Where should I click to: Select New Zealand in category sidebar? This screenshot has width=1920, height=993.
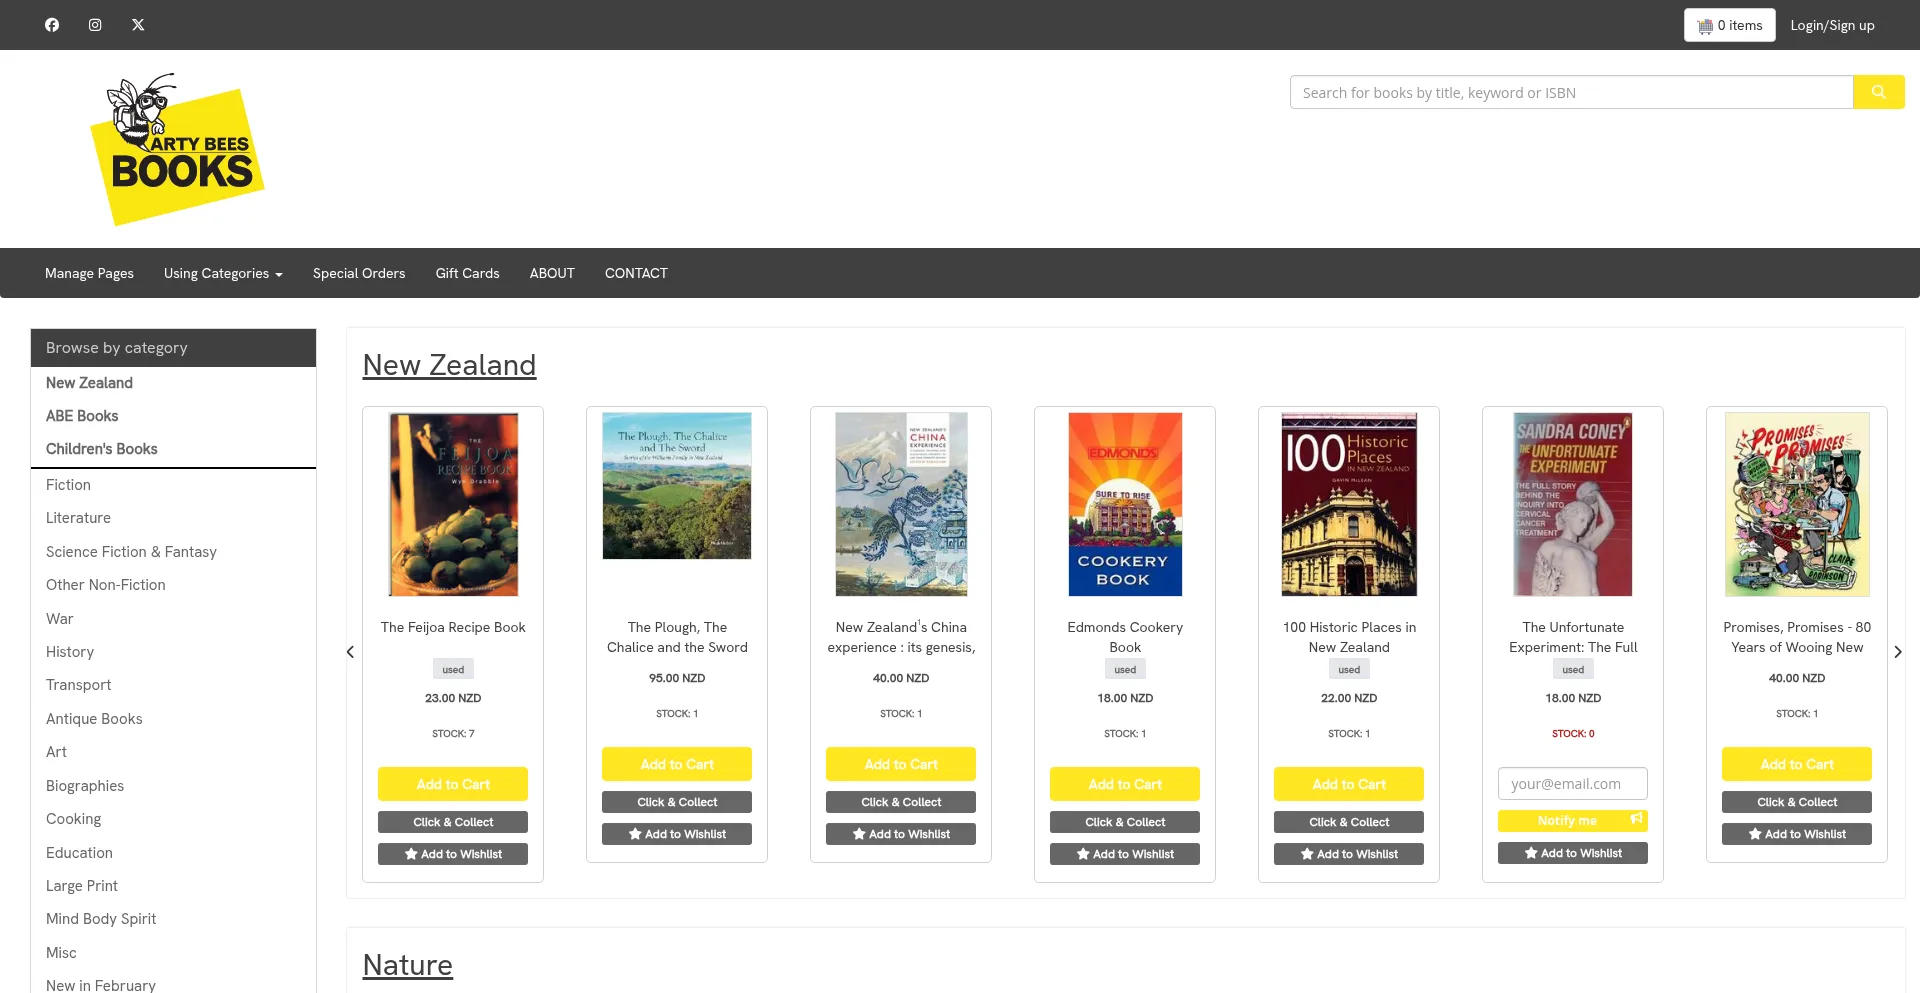pos(89,383)
